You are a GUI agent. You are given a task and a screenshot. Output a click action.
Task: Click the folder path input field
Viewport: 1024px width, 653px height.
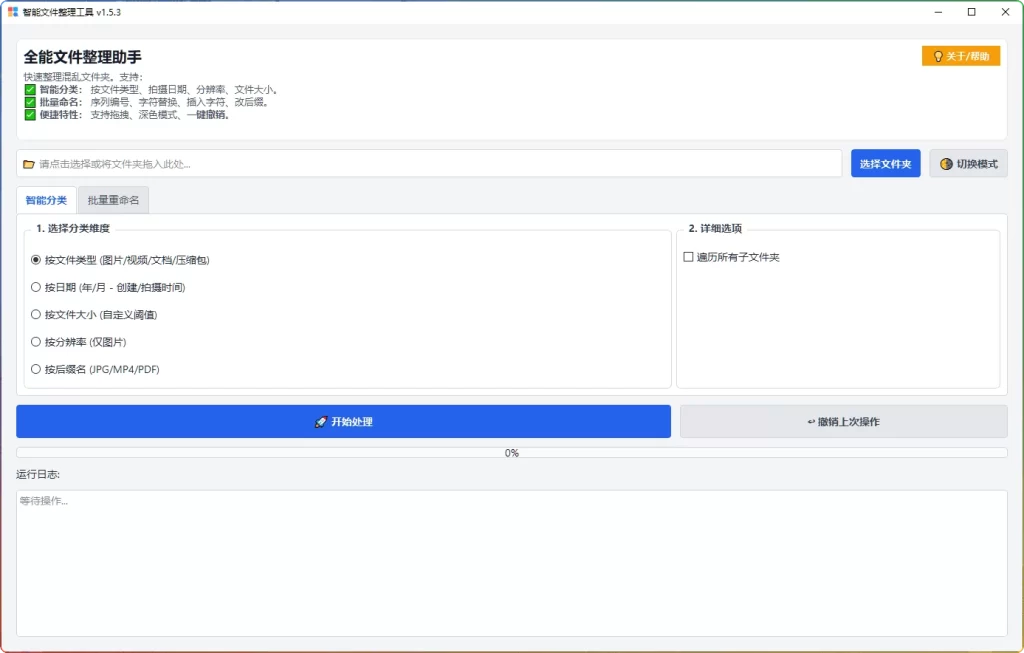click(430, 163)
